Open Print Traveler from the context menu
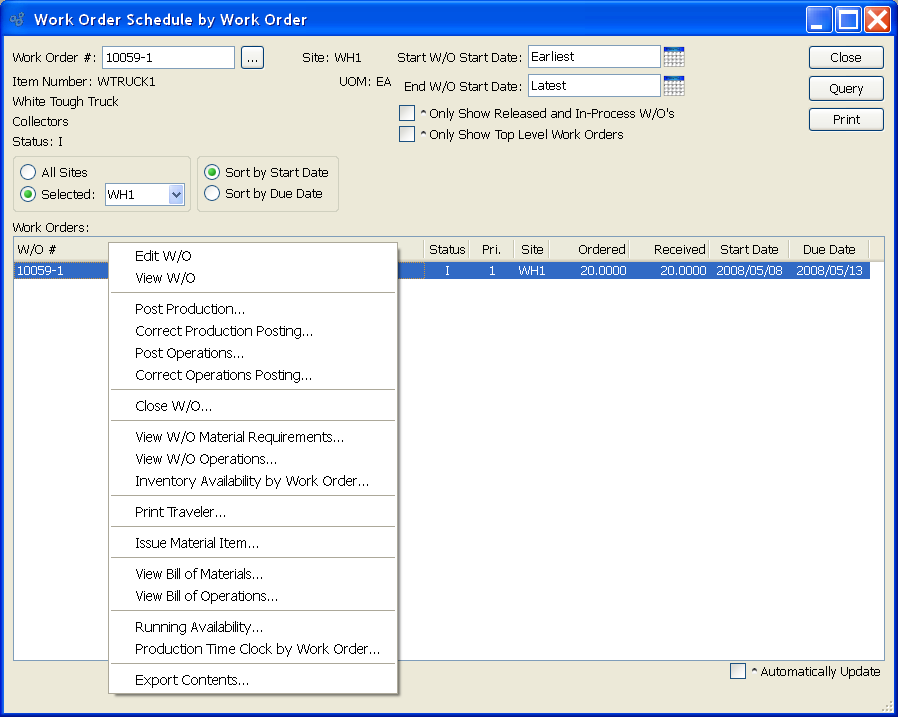This screenshot has width=898, height=717. (180, 512)
